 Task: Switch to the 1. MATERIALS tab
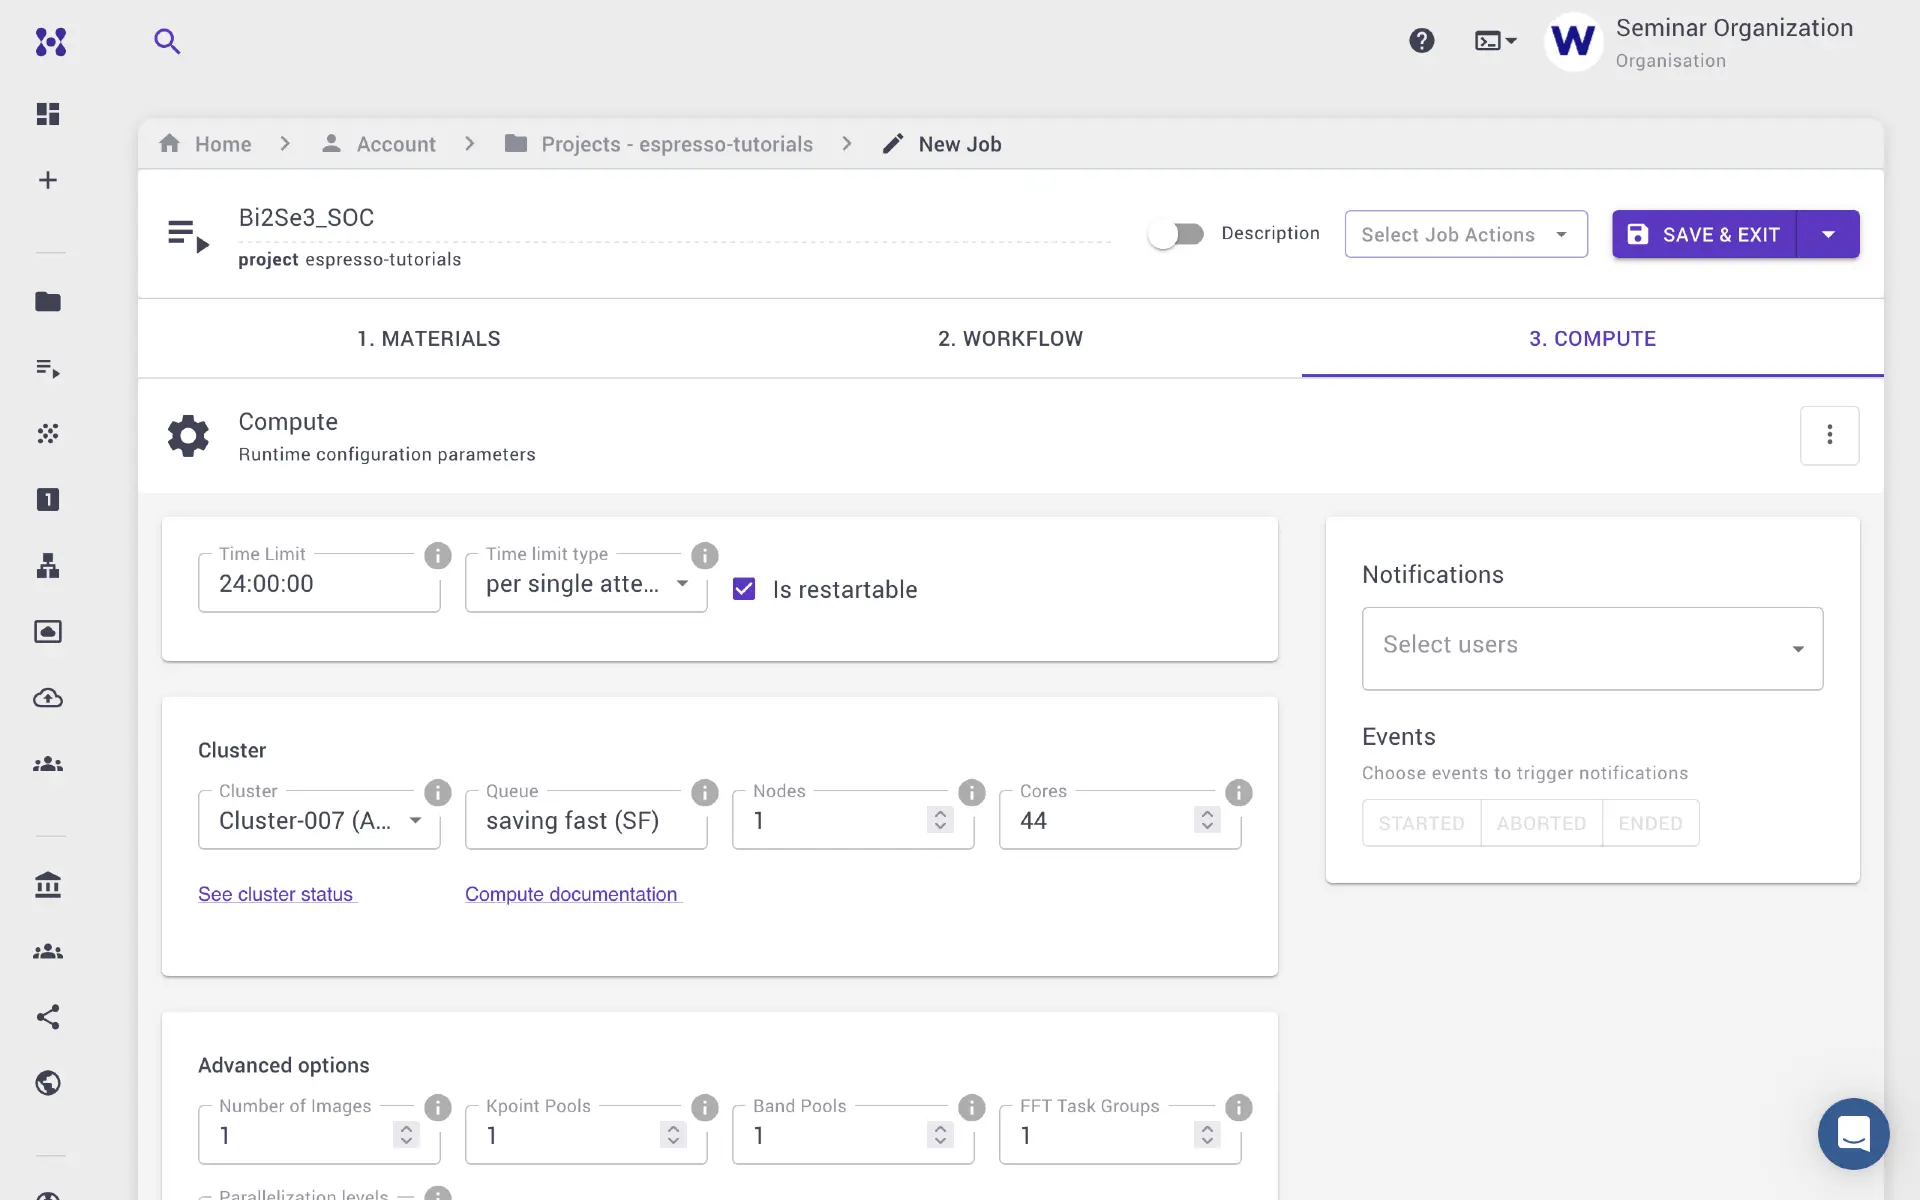click(429, 339)
